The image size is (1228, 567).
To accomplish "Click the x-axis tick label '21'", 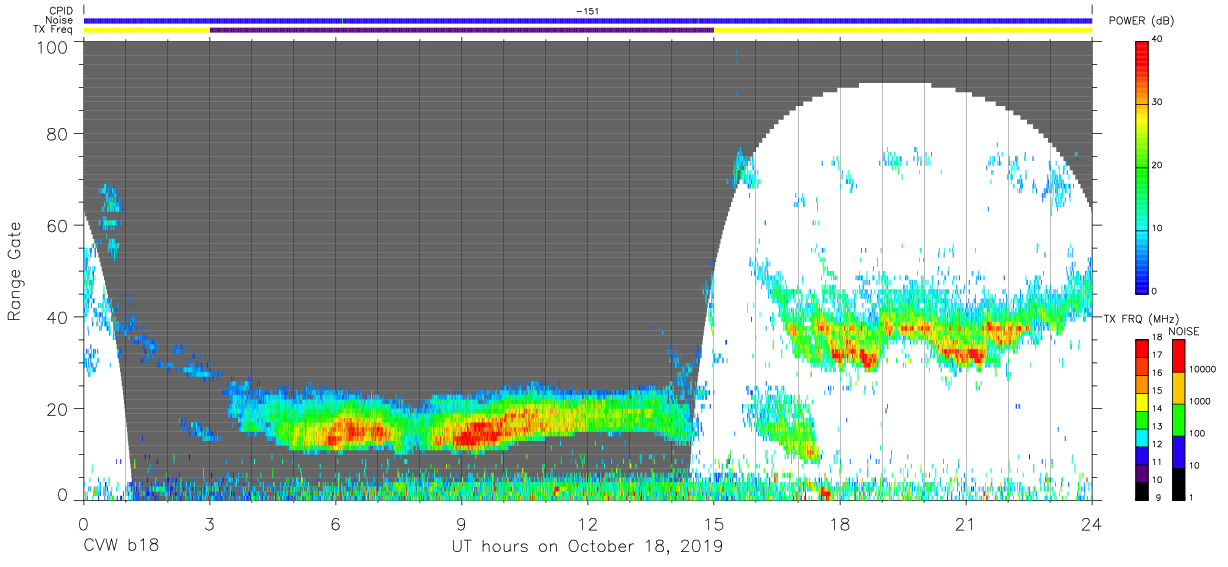I will point(966,523).
